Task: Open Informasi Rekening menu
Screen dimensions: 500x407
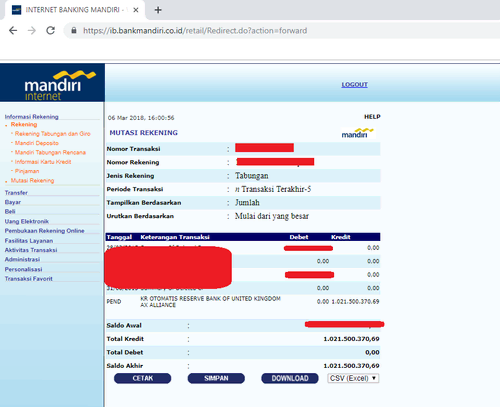Action: [x=32, y=117]
